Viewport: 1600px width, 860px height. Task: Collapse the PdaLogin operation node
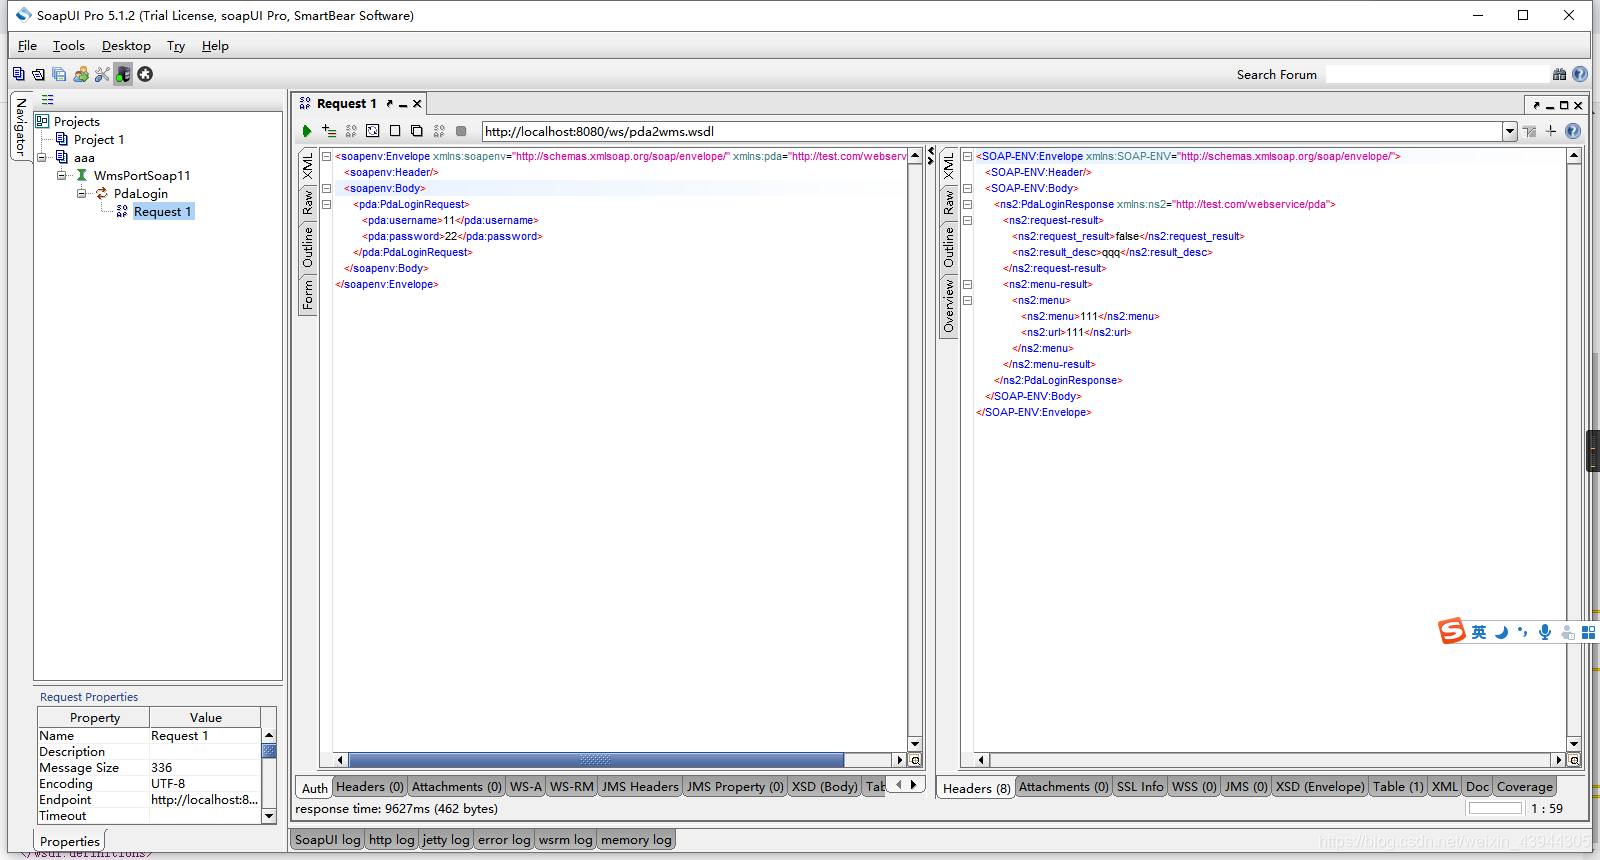click(82, 193)
